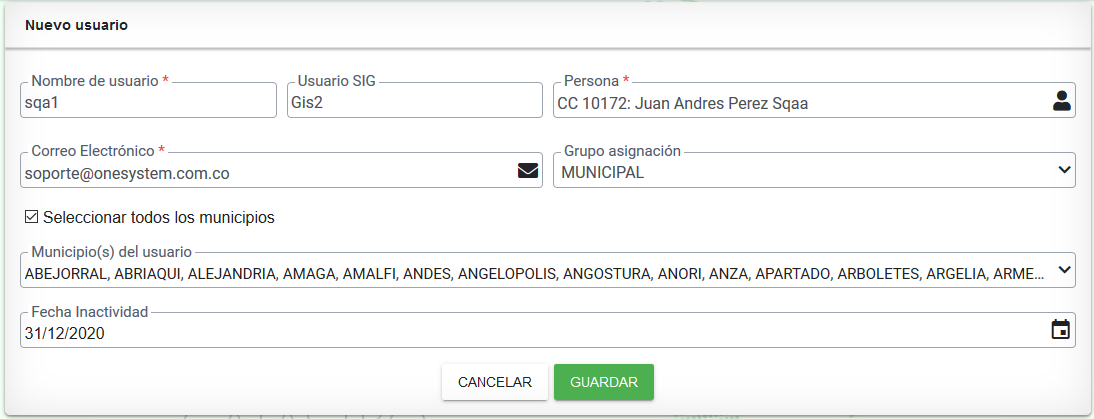
Task: Click the 'Nombre de usuario' field label
Action: (x=95, y=81)
